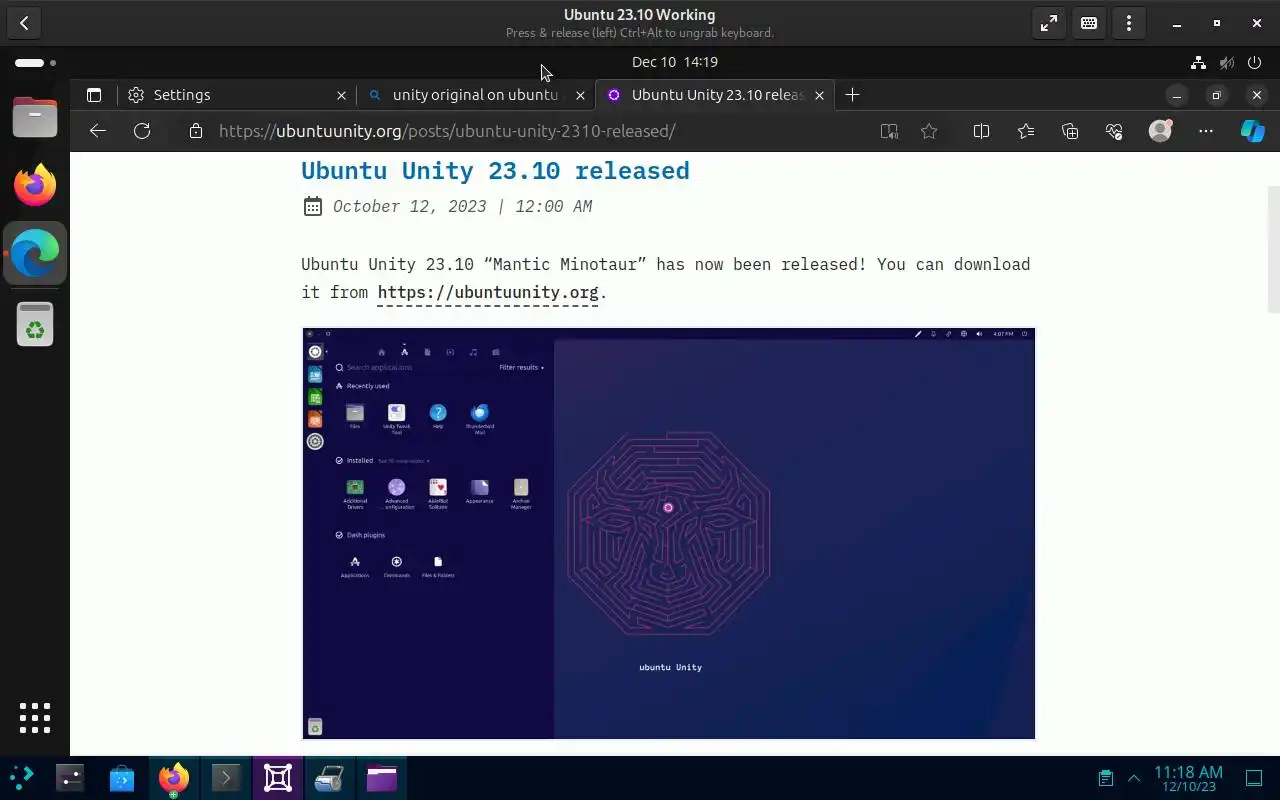The height and width of the screenshot is (800, 1280).
Task: Open Files from the Ubuntu dock
Action: [x=35, y=118]
